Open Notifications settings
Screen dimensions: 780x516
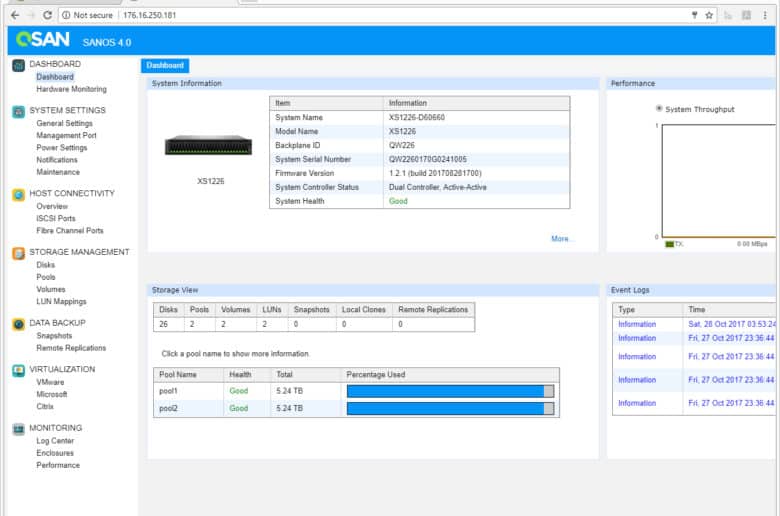[57, 160]
